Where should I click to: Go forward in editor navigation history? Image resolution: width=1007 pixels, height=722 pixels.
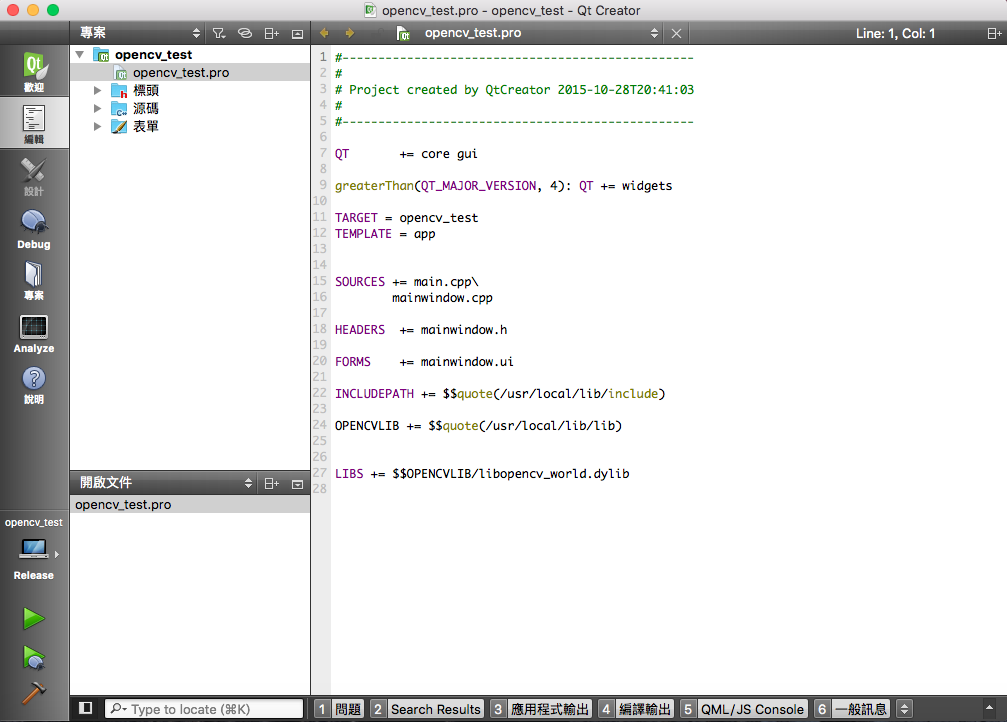tap(349, 33)
